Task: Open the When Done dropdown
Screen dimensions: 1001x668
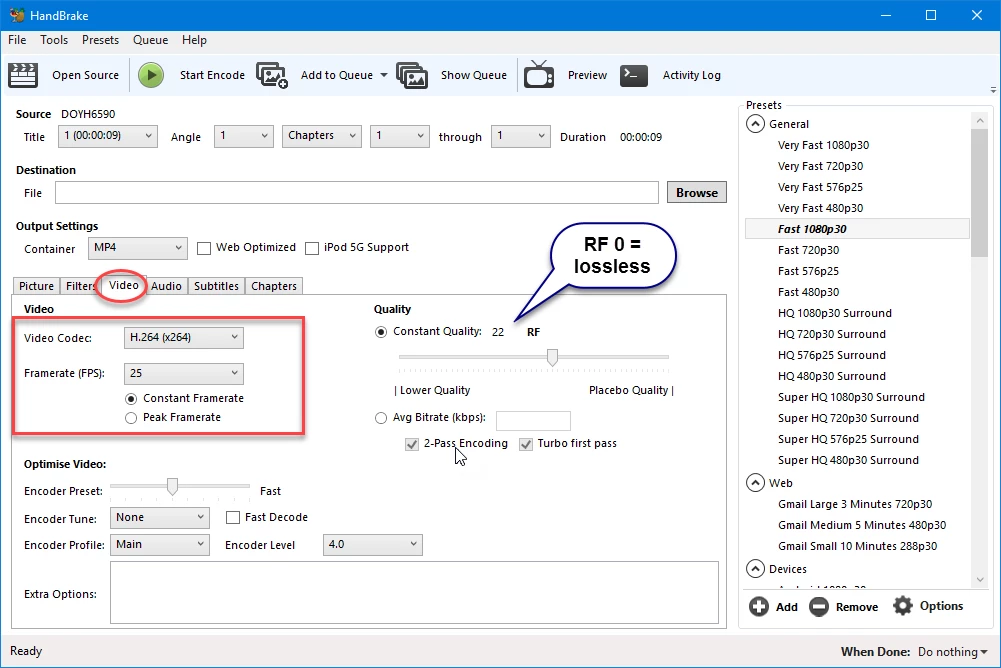Action: pyautogui.click(x=952, y=651)
